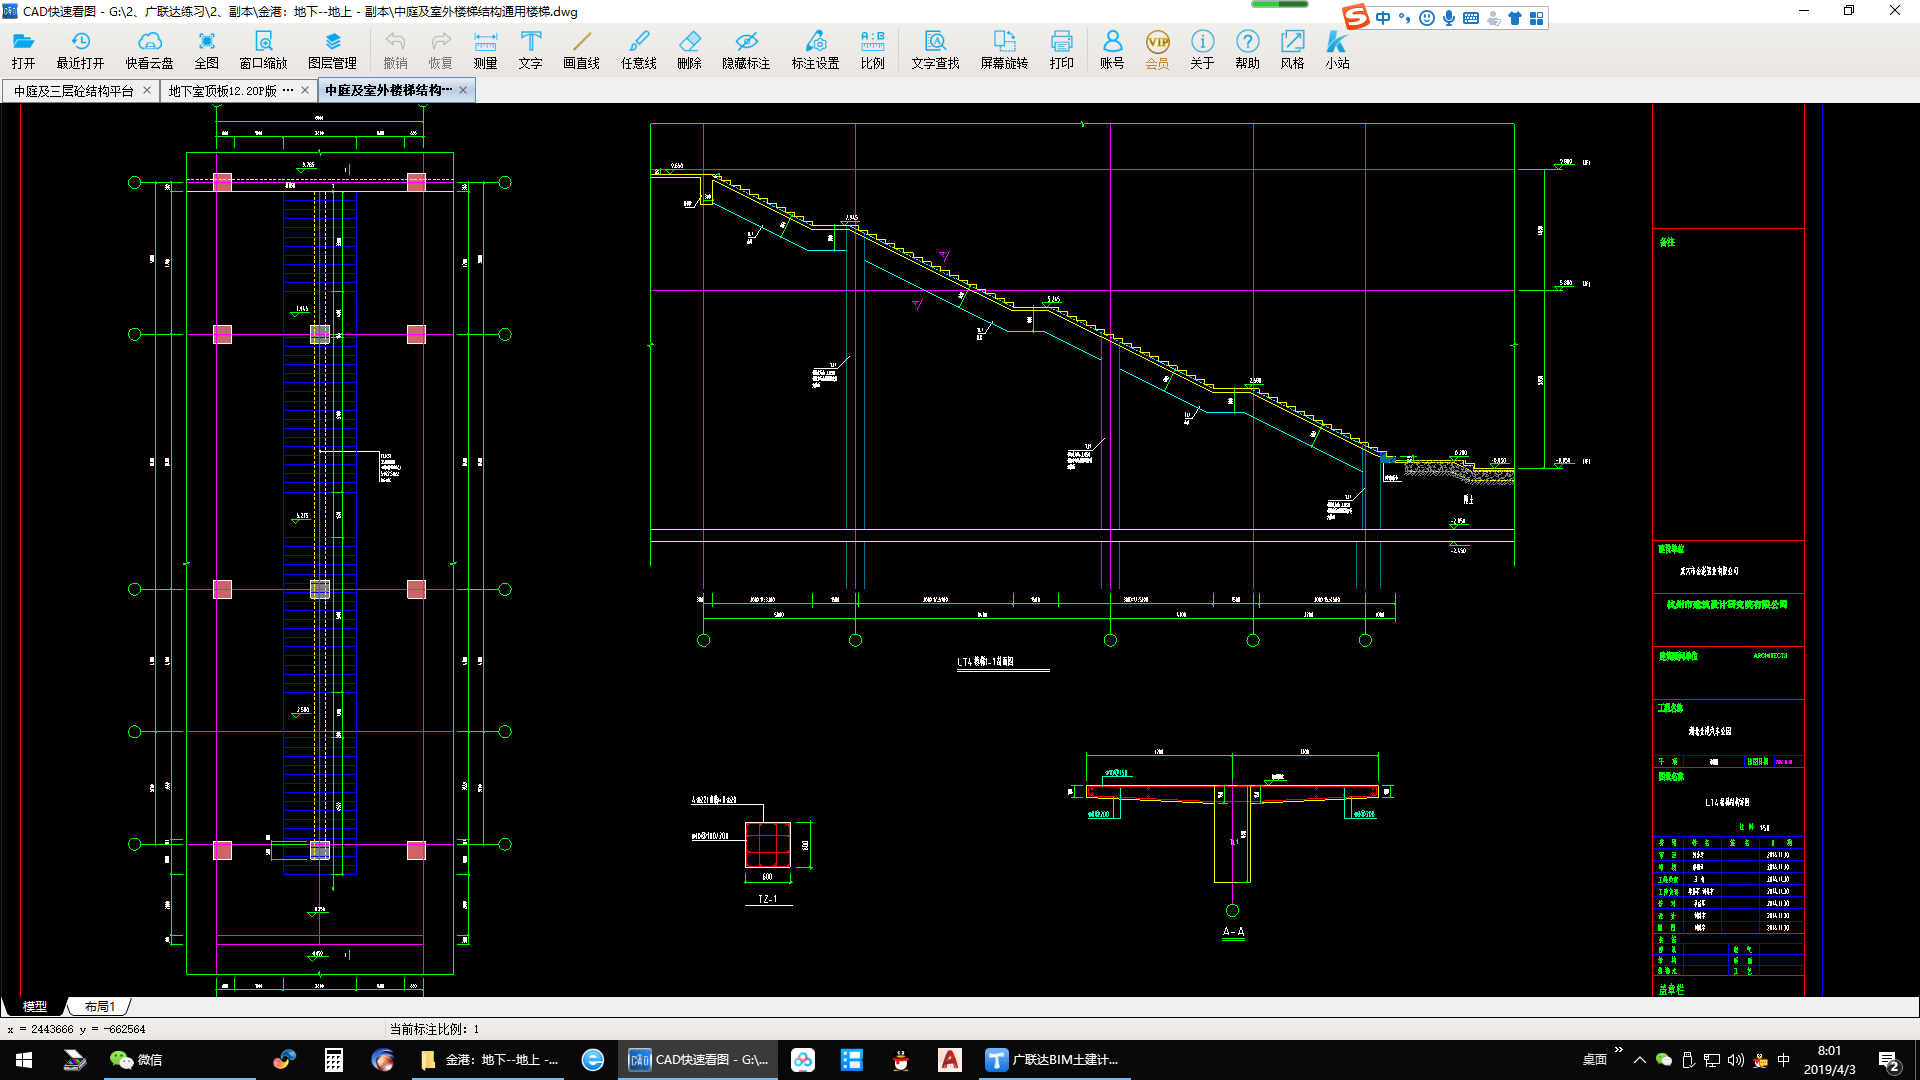Open AutoCAD red A taskbar icon
Viewport: 1920px width, 1080px height.
[x=950, y=1060]
